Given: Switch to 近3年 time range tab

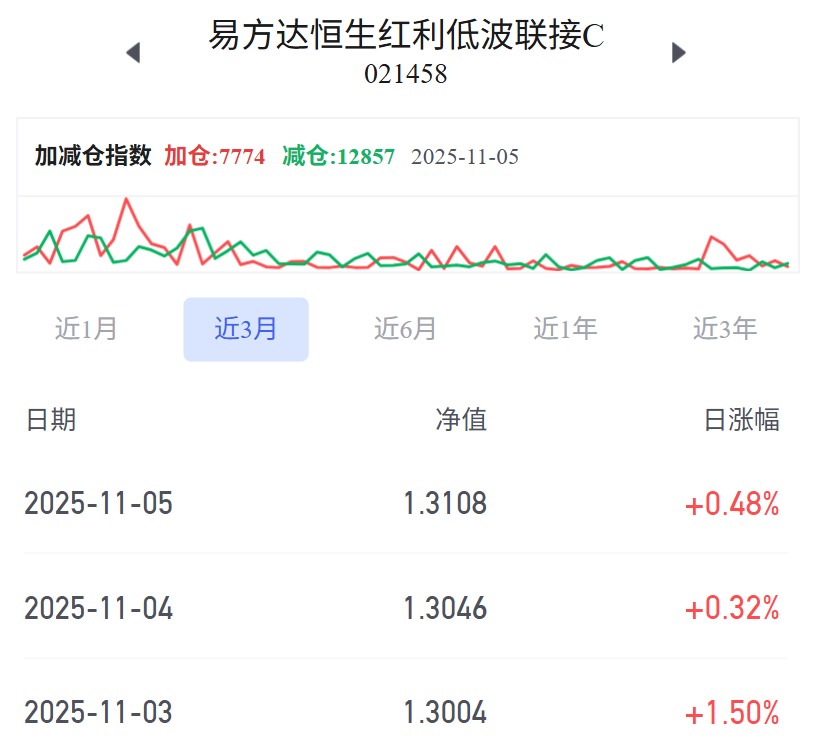Looking at the screenshot, I should click(725, 329).
